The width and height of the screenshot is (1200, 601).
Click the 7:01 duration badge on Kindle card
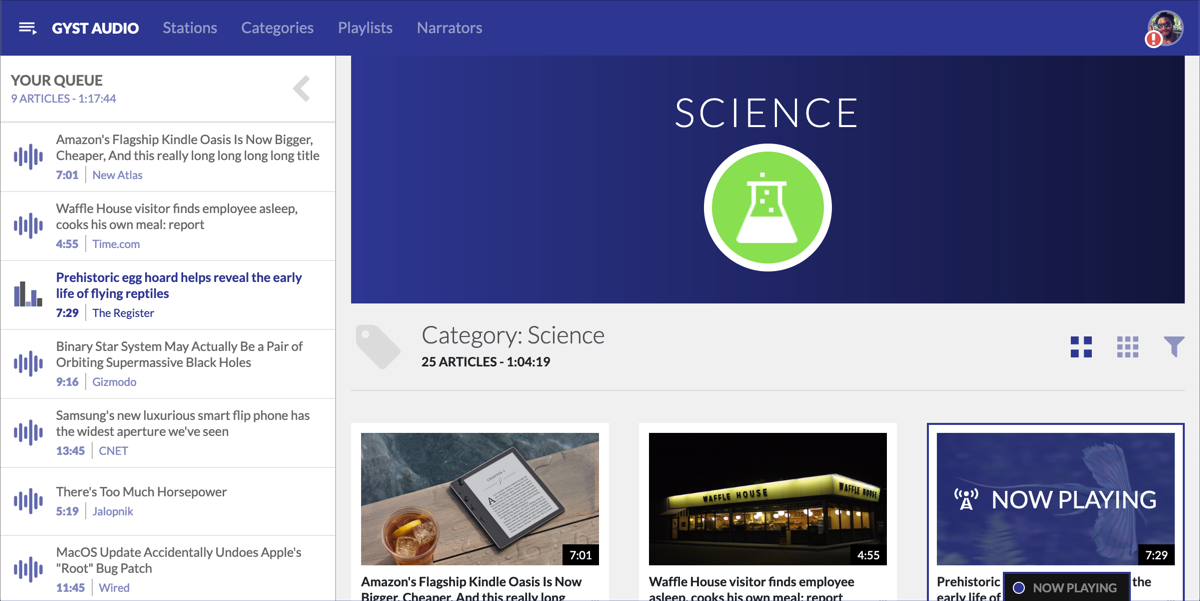(x=581, y=555)
